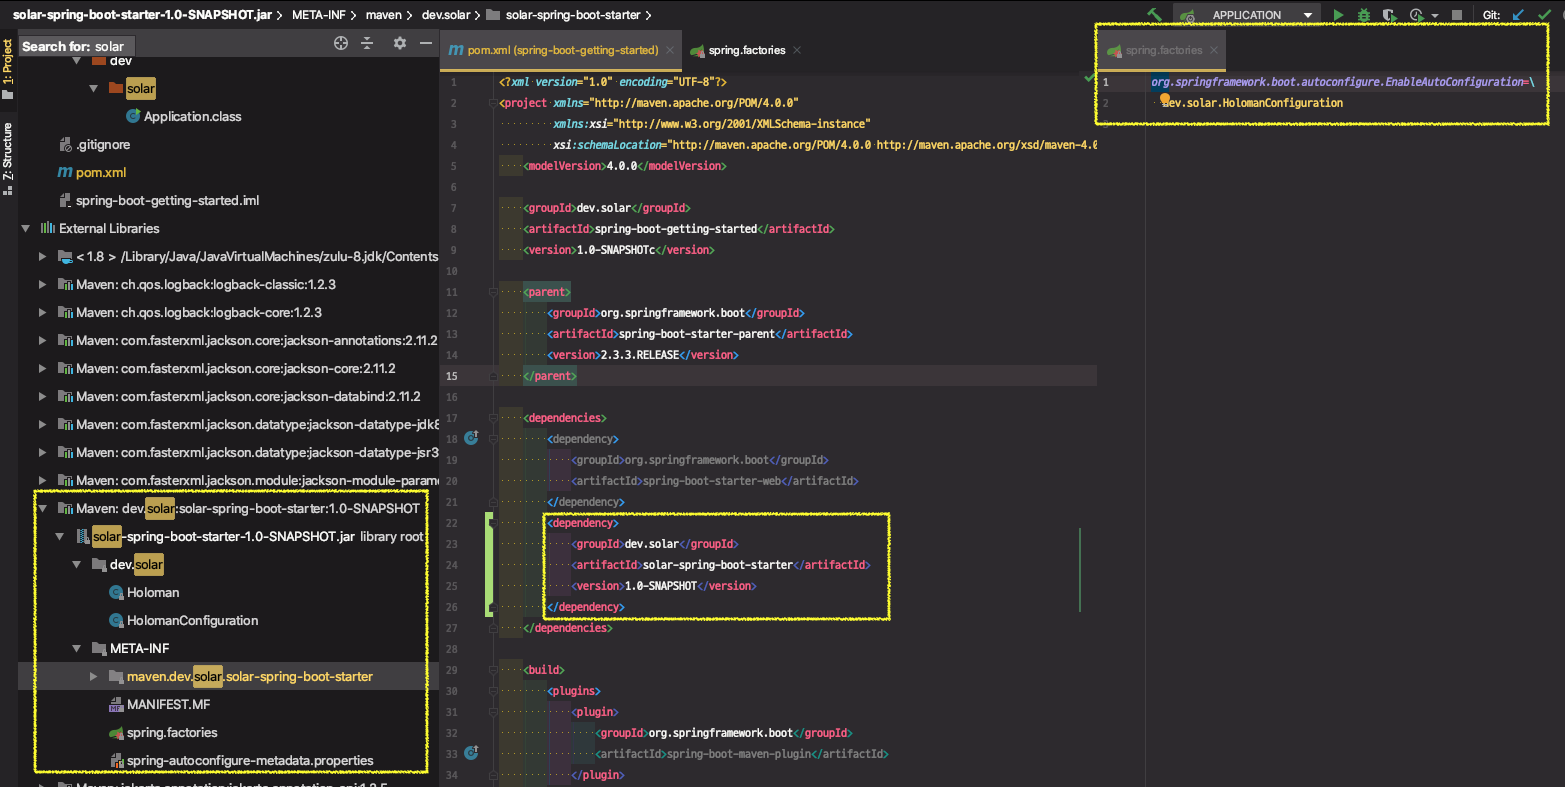Expand the zulu-8 JDK library node
Viewport: 1565px width, 787px height.
pyautogui.click(x=43, y=256)
